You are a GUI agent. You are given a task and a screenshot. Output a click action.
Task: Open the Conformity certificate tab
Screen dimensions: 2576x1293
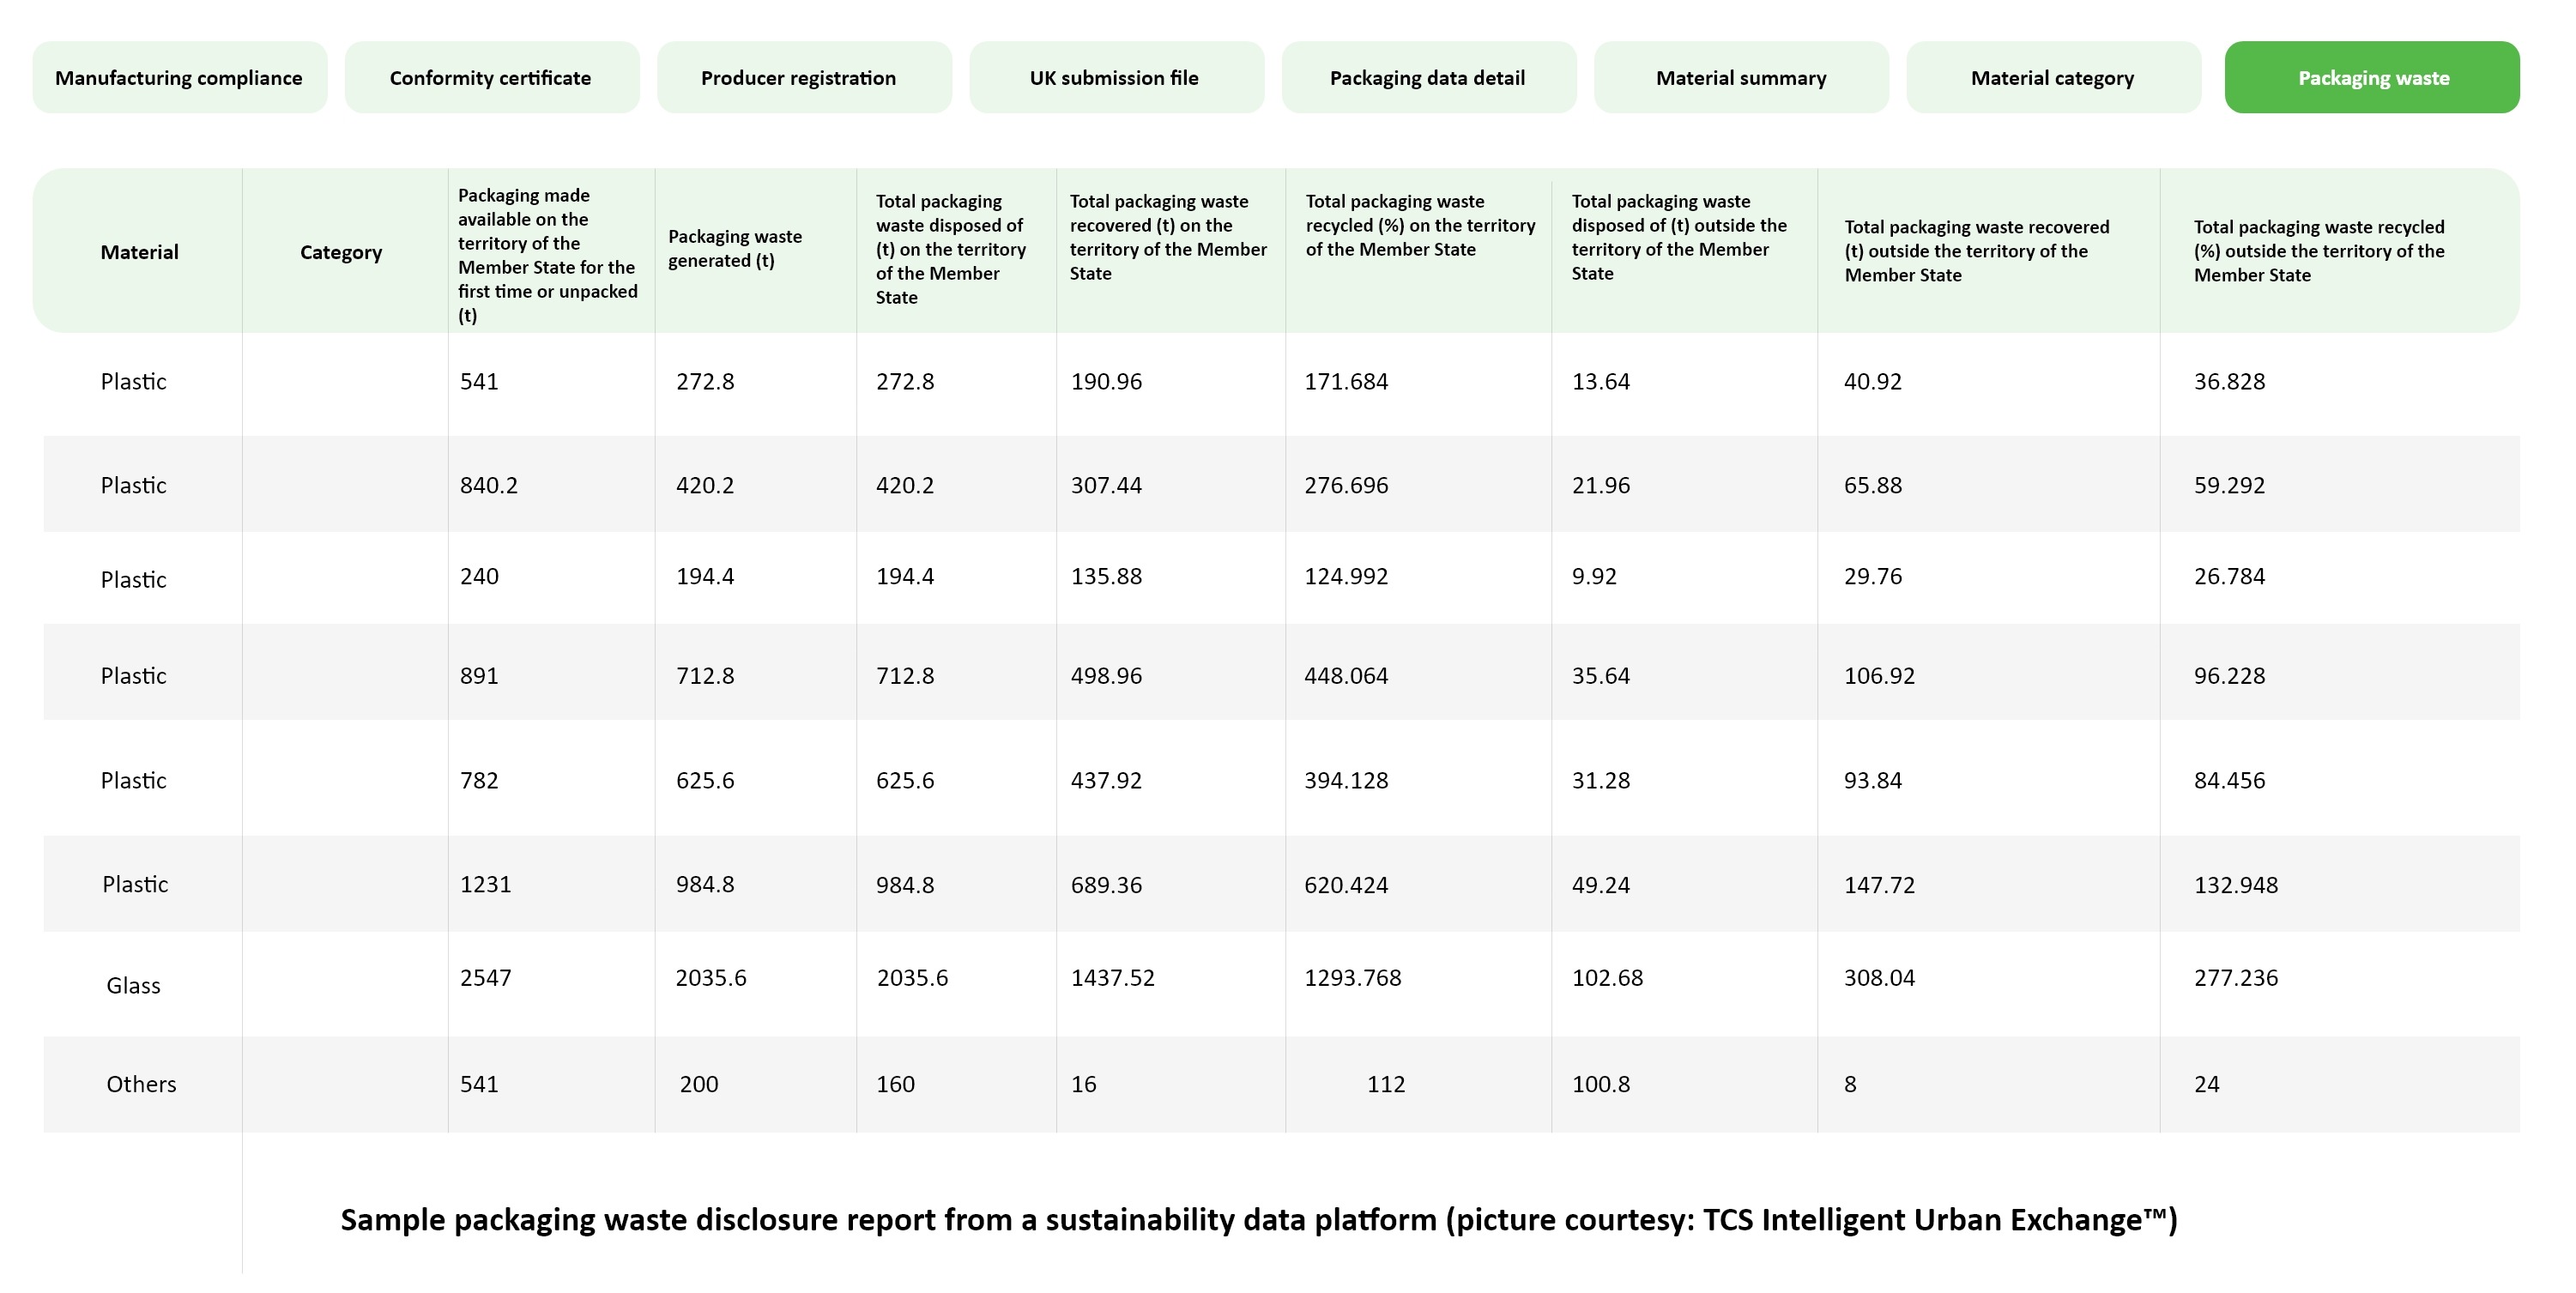pyautogui.click(x=491, y=77)
